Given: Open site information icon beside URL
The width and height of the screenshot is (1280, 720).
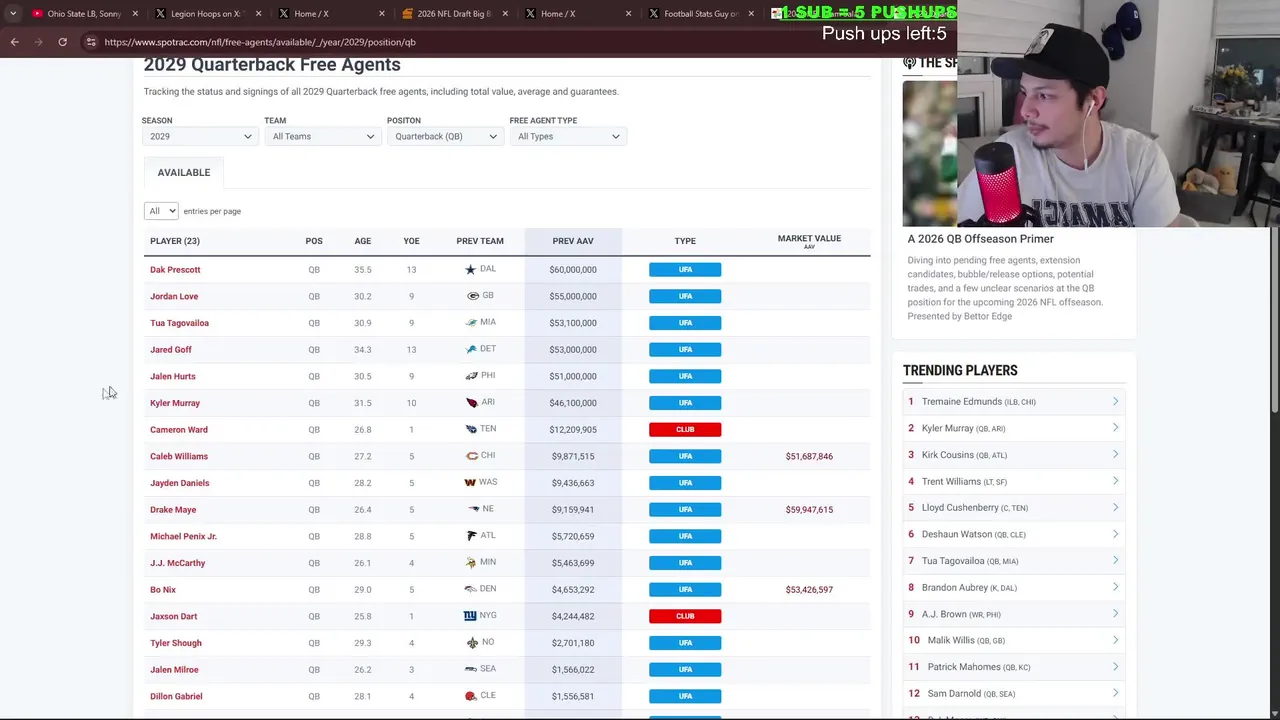Looking at the screenshot, I should (x=91, y=42).
